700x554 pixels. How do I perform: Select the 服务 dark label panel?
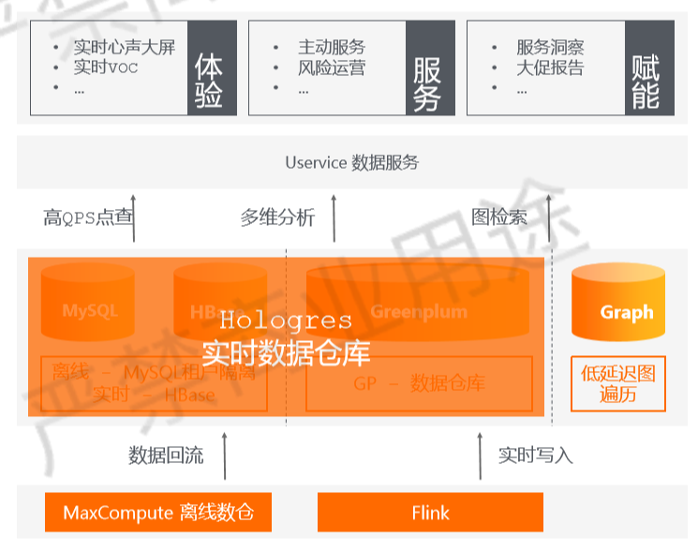[x=430, y=68]
